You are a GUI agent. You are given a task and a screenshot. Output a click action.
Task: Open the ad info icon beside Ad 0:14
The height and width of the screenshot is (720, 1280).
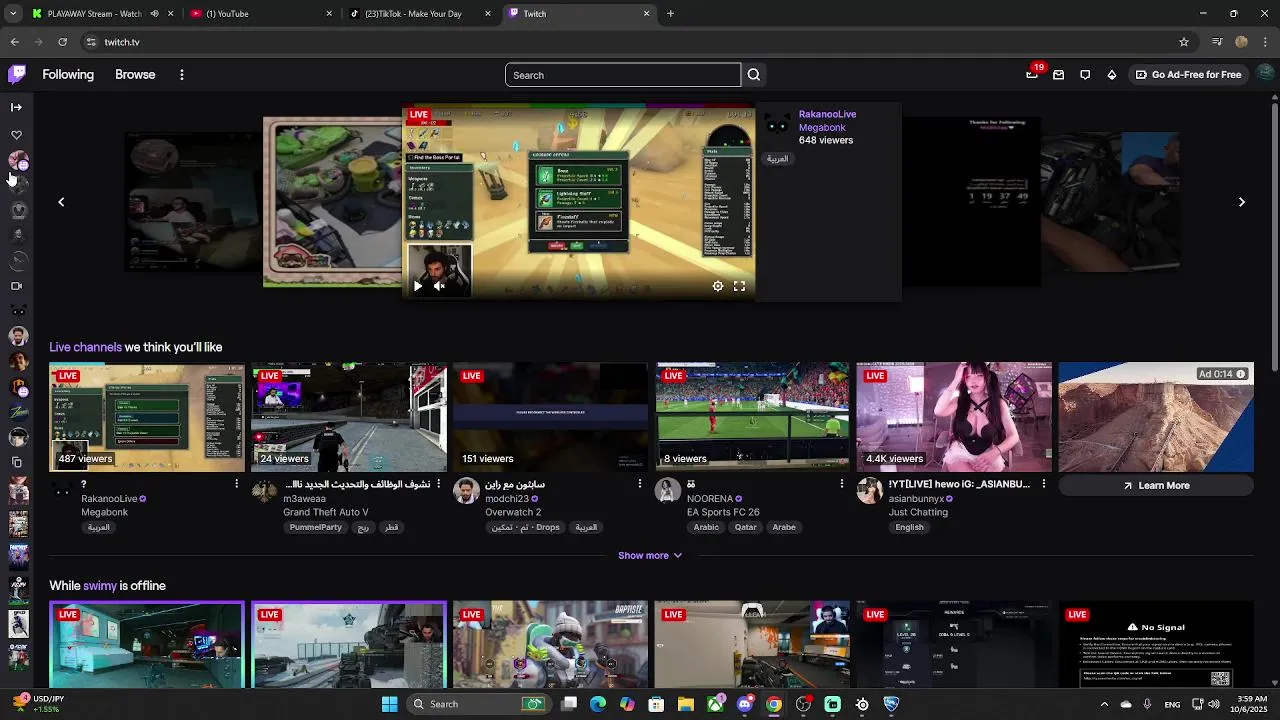pos(1241,374)
